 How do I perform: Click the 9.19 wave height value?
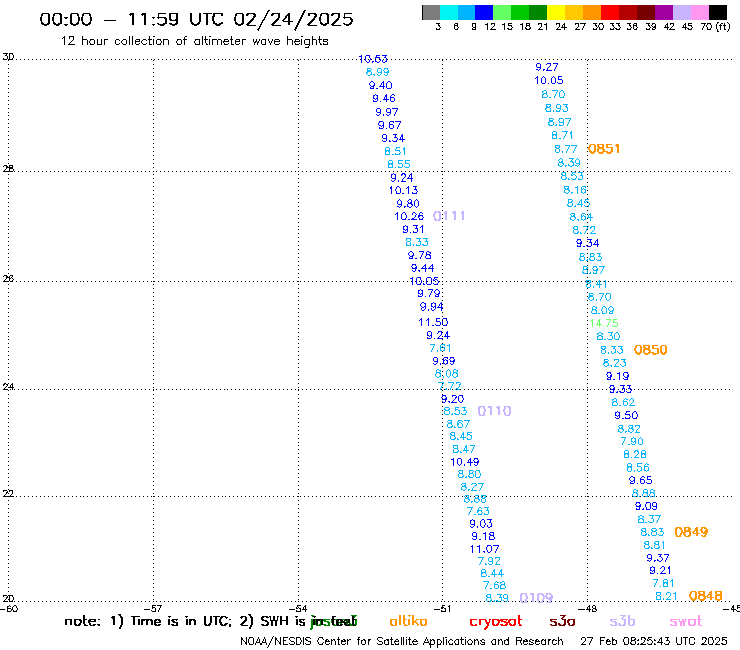pos(618,376)
